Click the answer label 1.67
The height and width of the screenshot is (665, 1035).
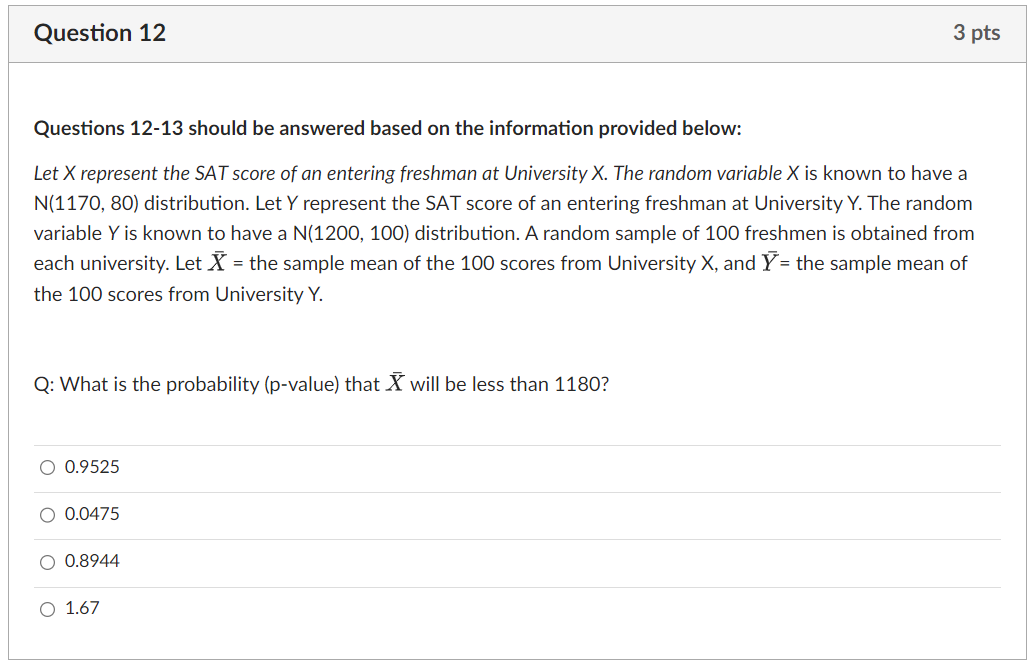[x=81, y=608]
